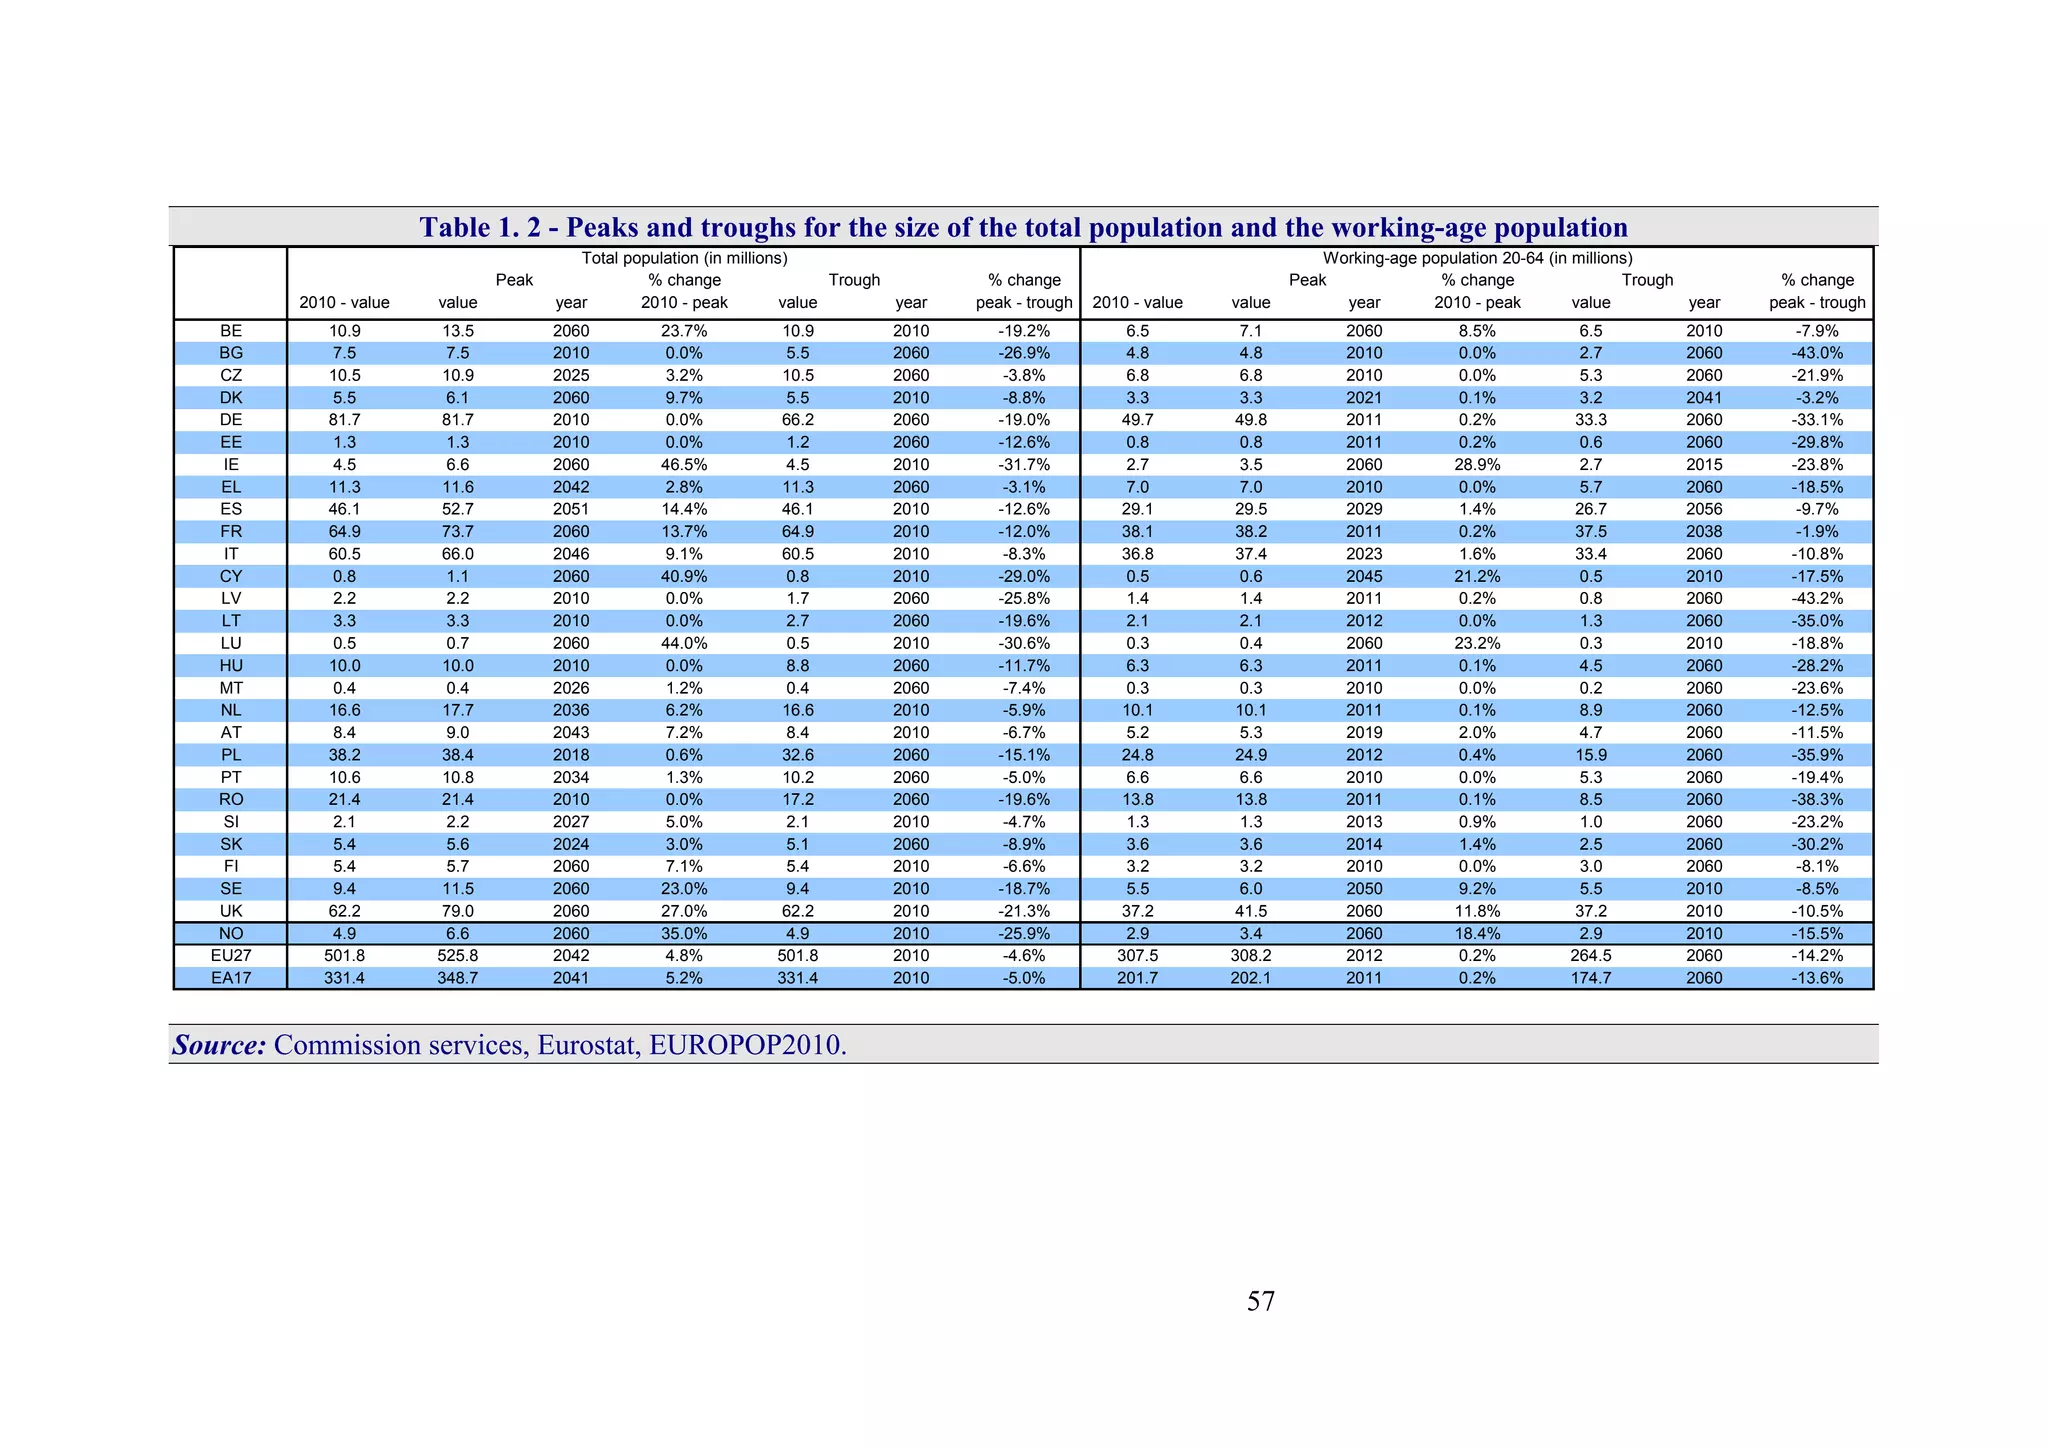Select the 348.7 EA17 peak value
This screenshot has height=1448, width=2048.
pos(458,978)
